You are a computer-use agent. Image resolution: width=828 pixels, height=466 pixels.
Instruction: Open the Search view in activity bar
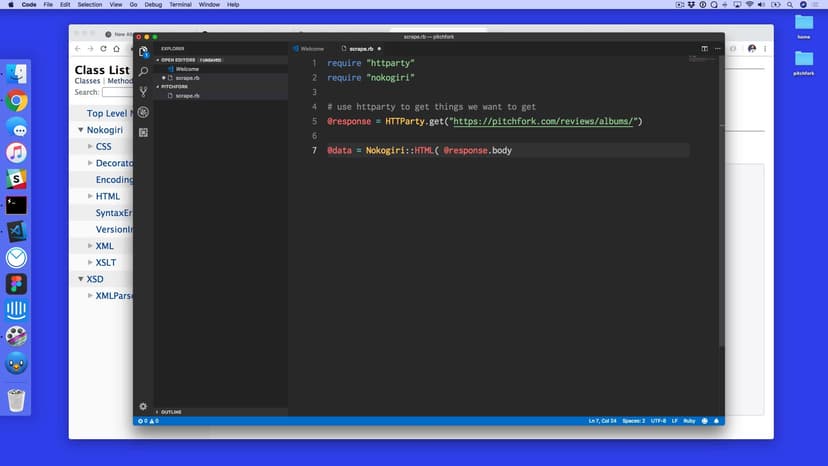point(144,72)
